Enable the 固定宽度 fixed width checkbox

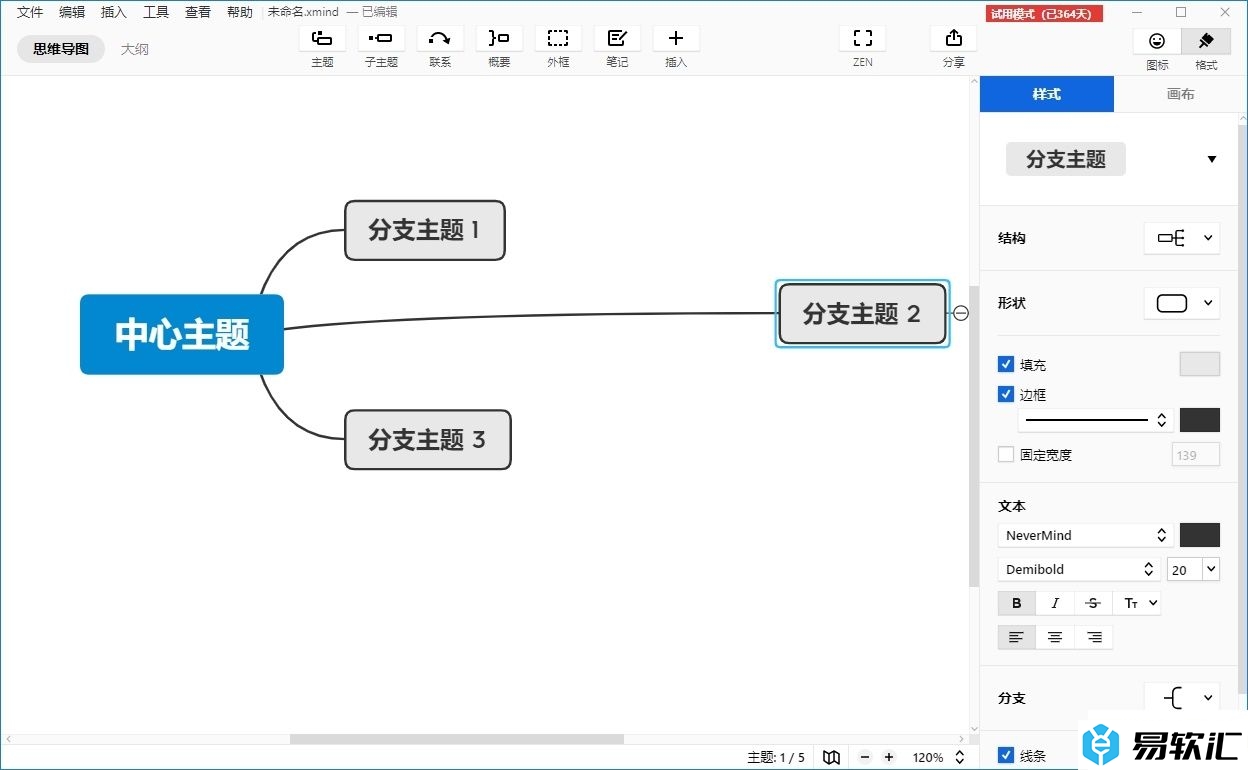pyautogui.click(x=1006, y=454)
